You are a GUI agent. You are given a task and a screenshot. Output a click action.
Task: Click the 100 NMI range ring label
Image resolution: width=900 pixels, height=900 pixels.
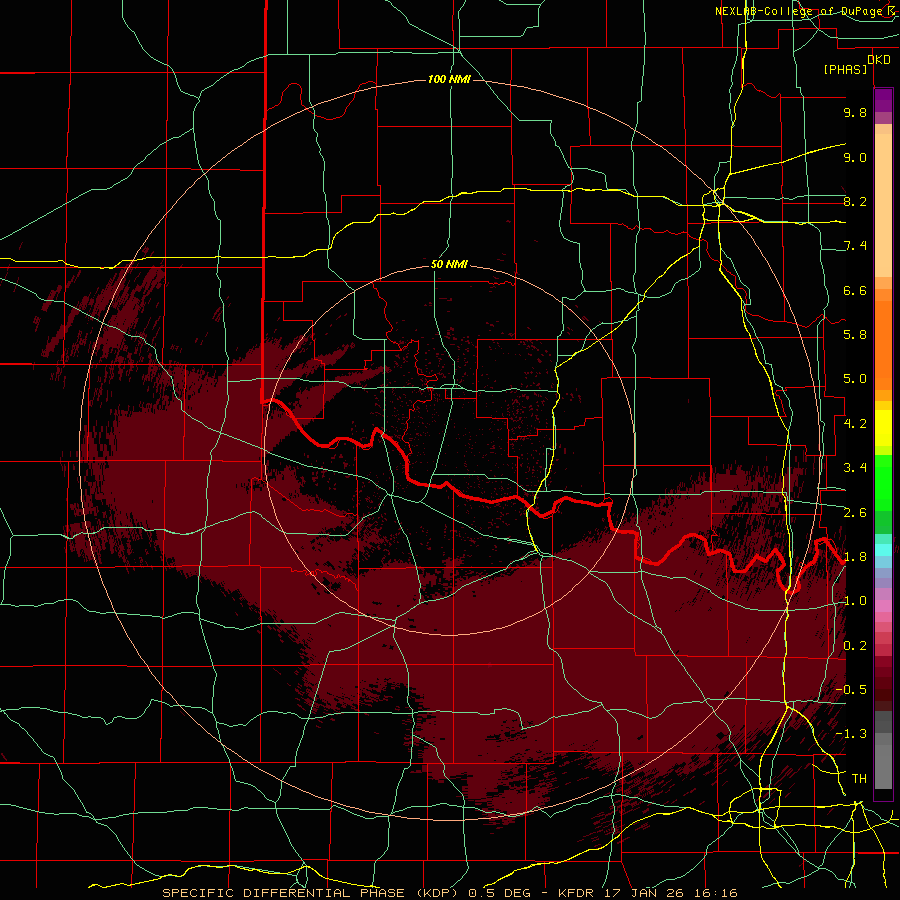(x=449, y=79)
